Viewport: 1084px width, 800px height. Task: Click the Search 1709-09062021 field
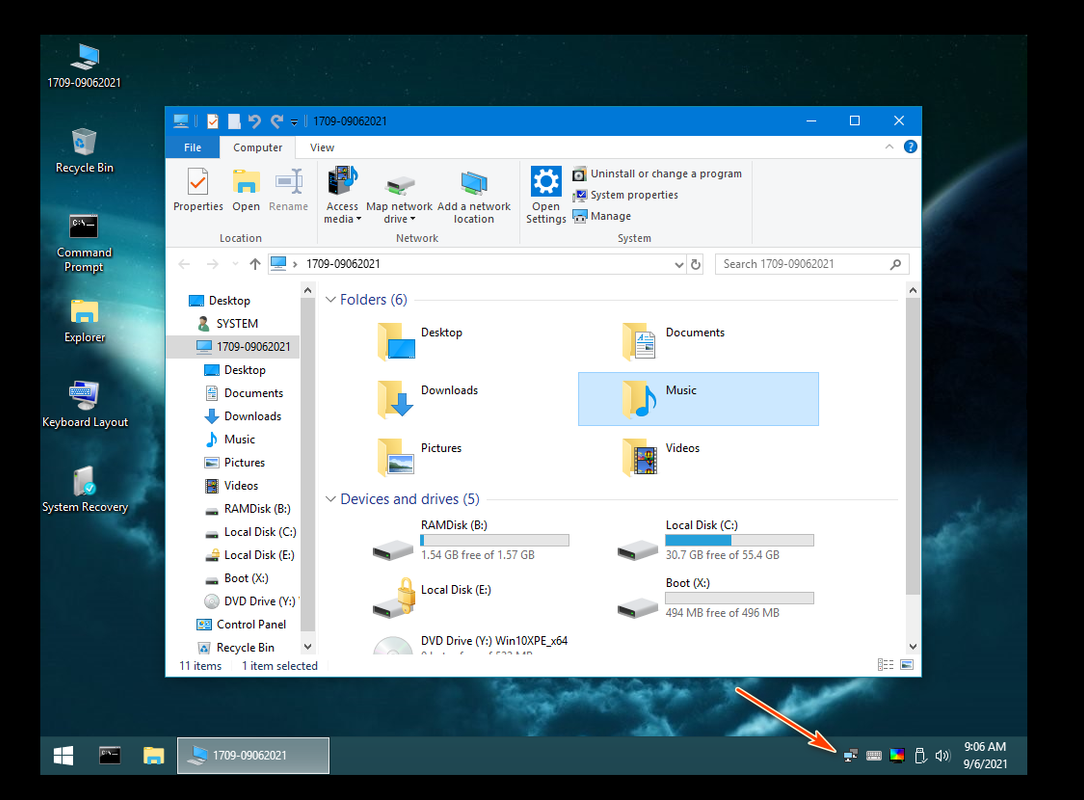[812, 264]
